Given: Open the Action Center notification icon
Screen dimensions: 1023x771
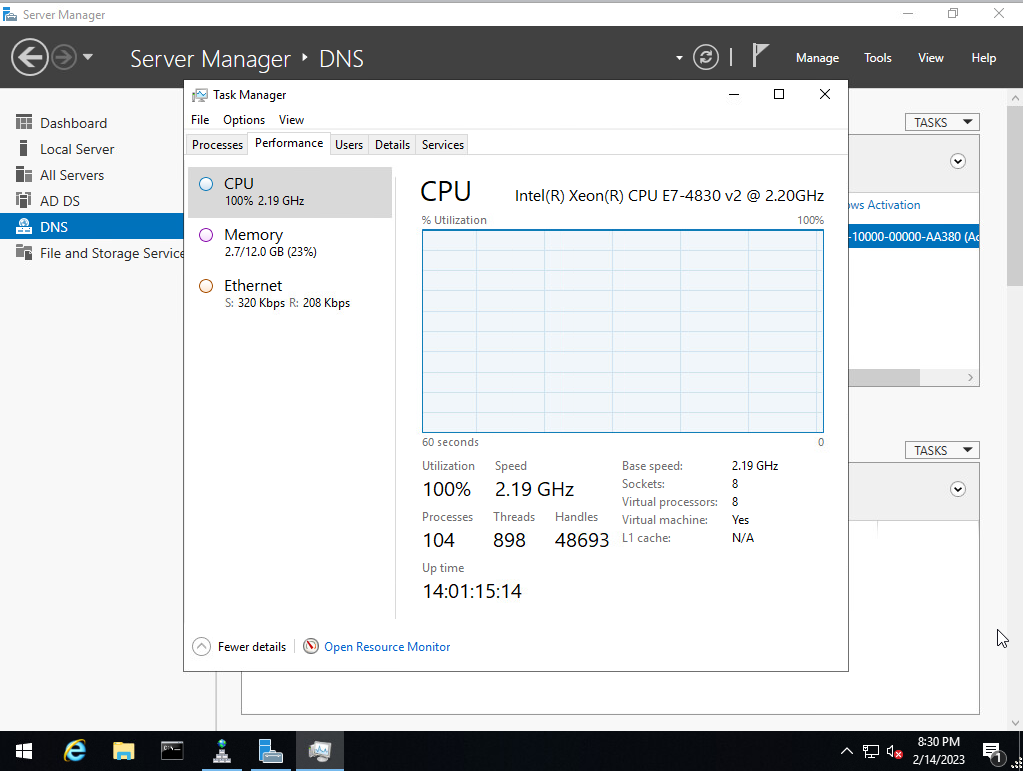Looking at the screenshot, I should coord(992,753).
